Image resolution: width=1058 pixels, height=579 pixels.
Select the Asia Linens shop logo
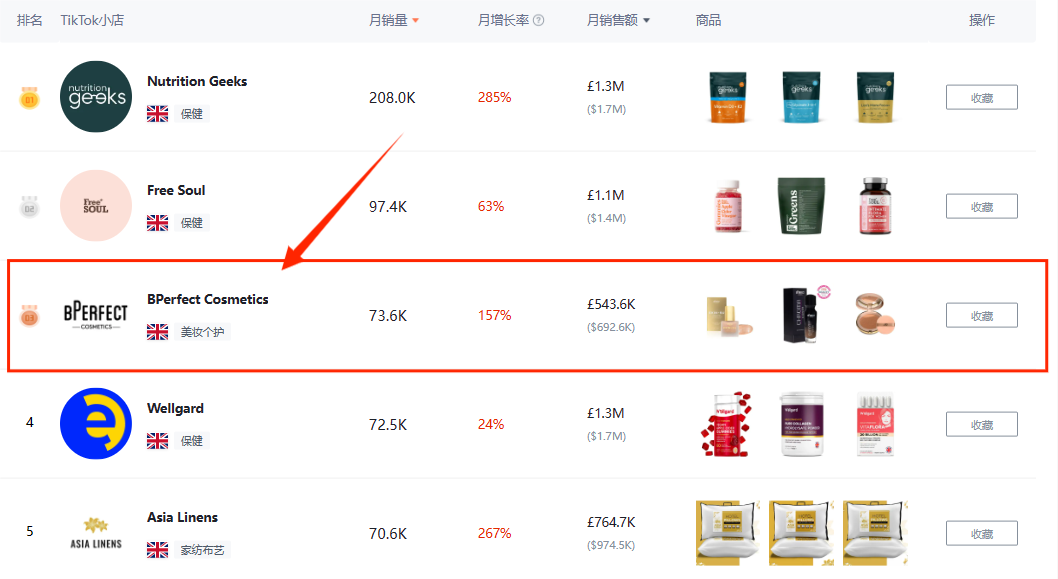[96, 533]
